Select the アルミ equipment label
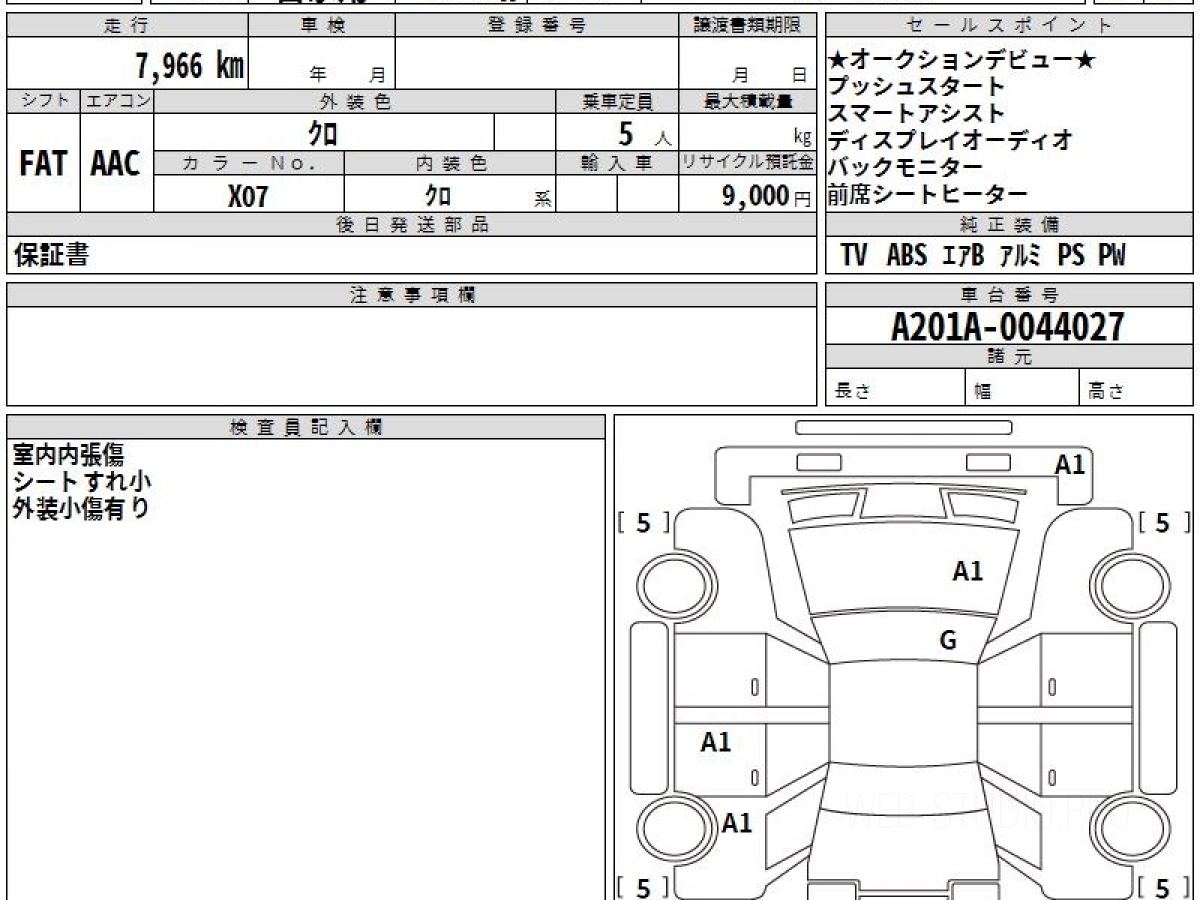The image size is (1200, 900). [x=1022, y=256]
